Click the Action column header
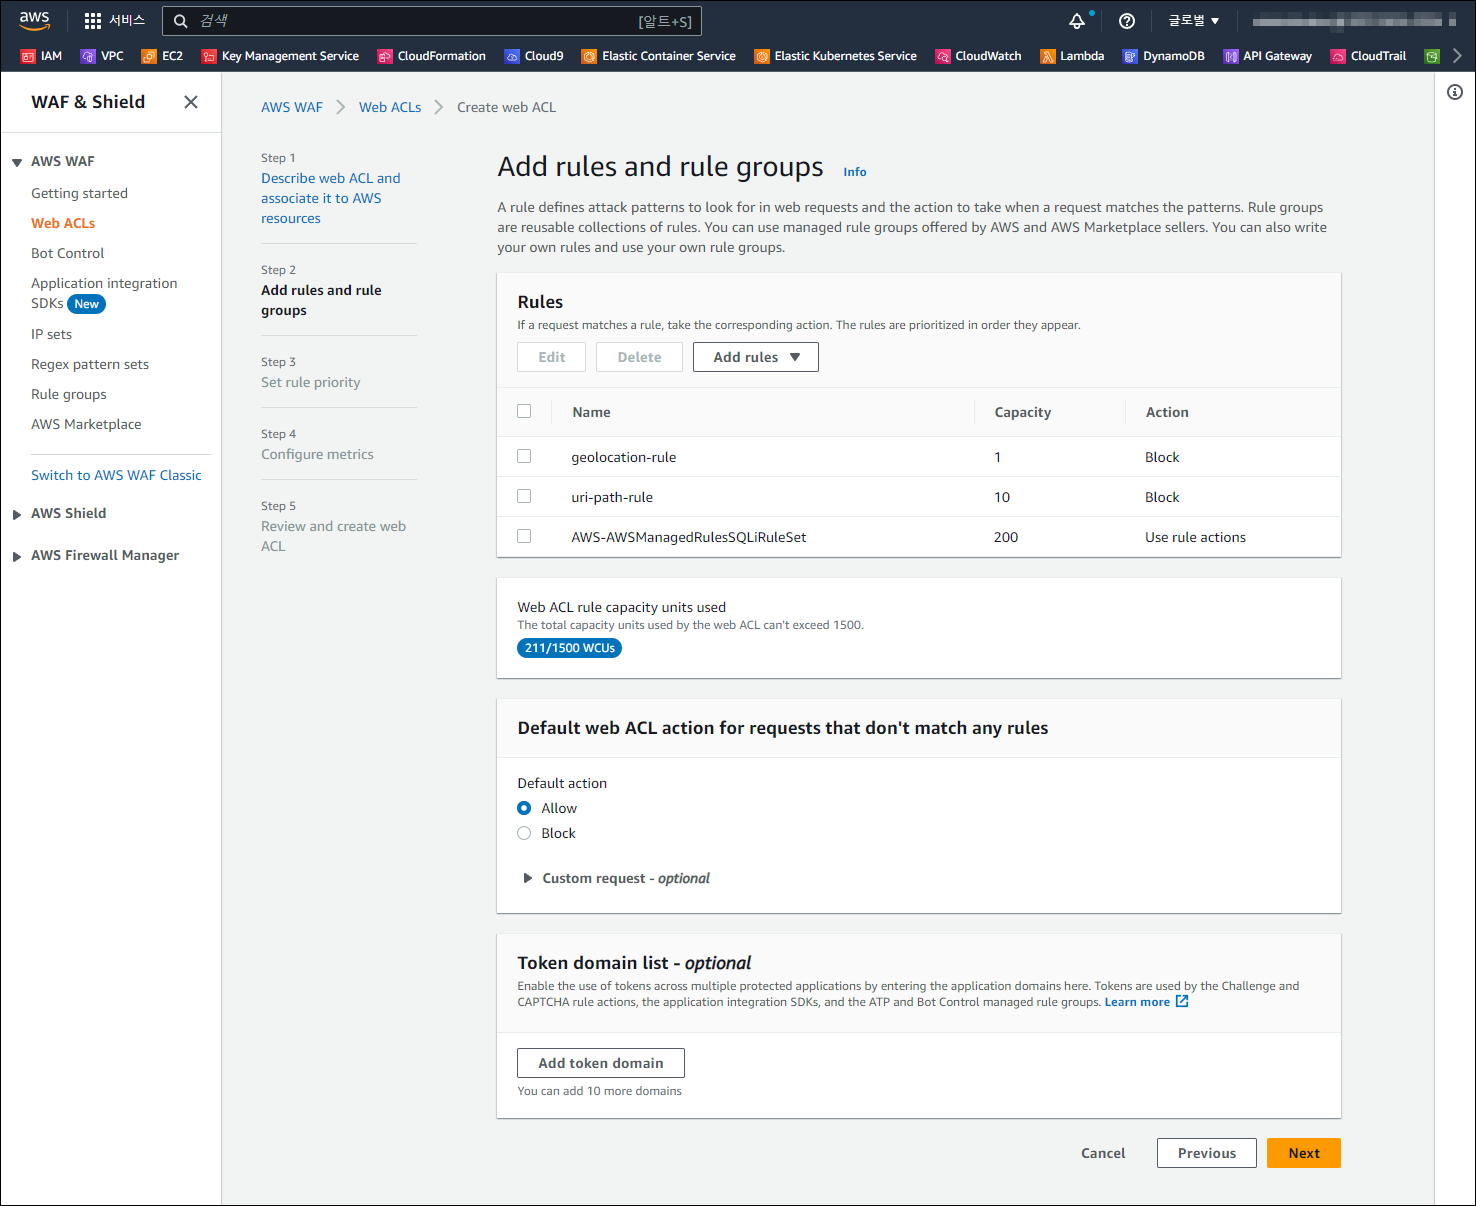Viewport: 1476px width, 1206px height. coord(1167,412)
